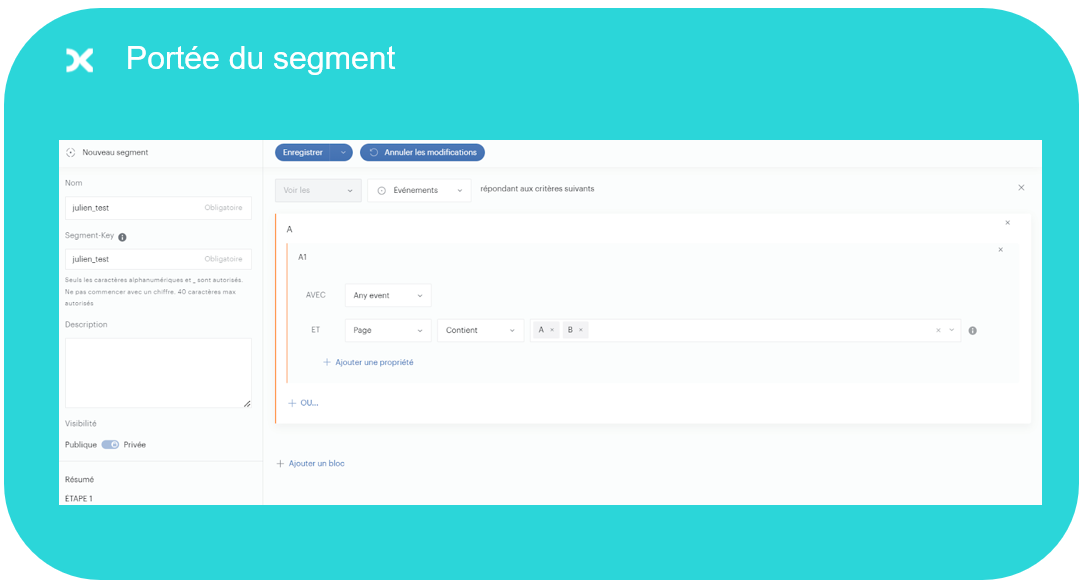
Task: Open the Page property dropdown
Action: click(x=387, y=329)
